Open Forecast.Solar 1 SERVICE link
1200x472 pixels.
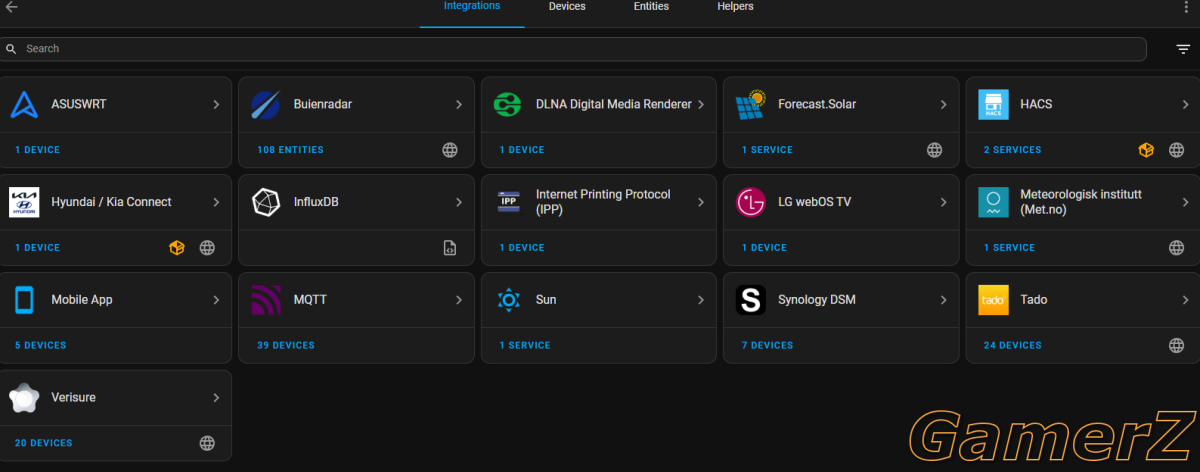pyautogui.click(x=767, y=150)
